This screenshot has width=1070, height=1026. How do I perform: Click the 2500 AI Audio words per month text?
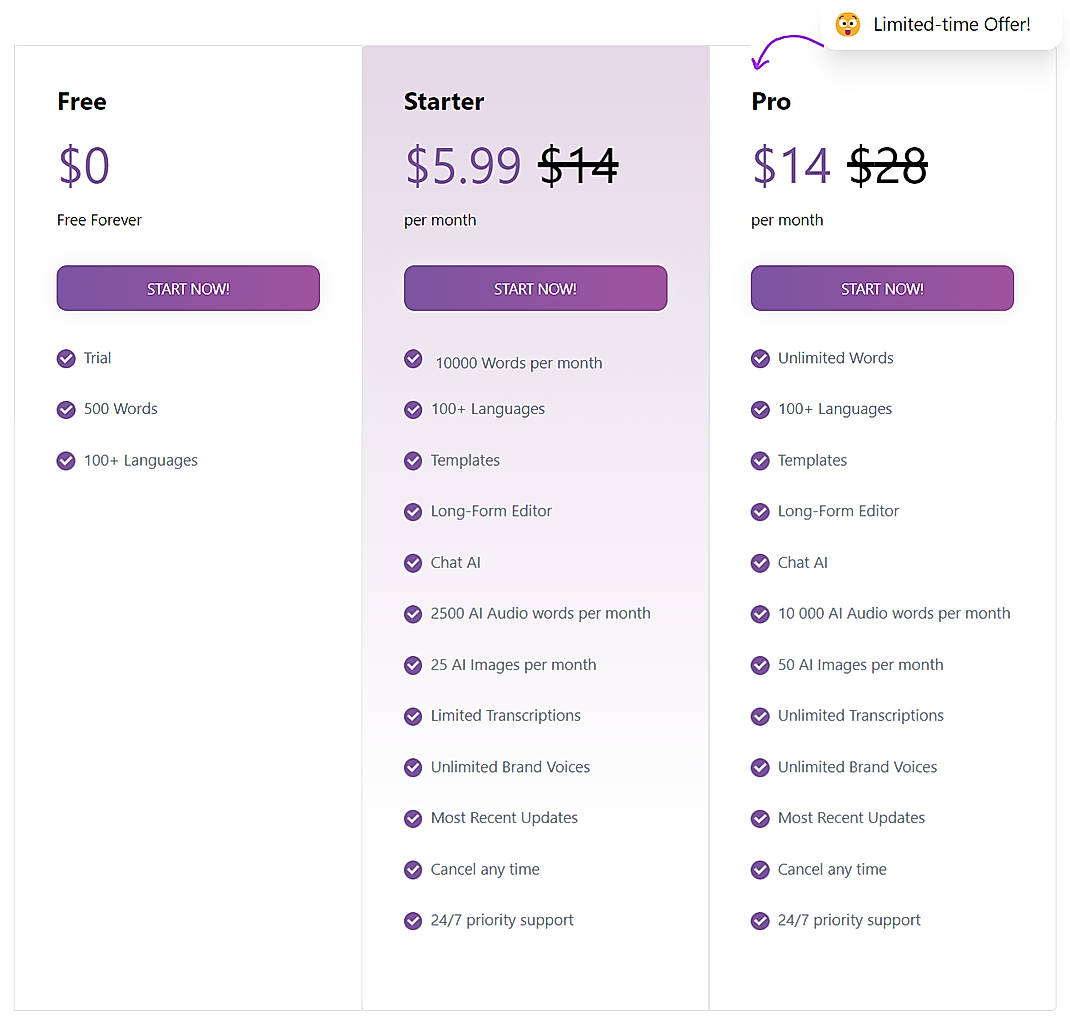(x=540, y=613)
